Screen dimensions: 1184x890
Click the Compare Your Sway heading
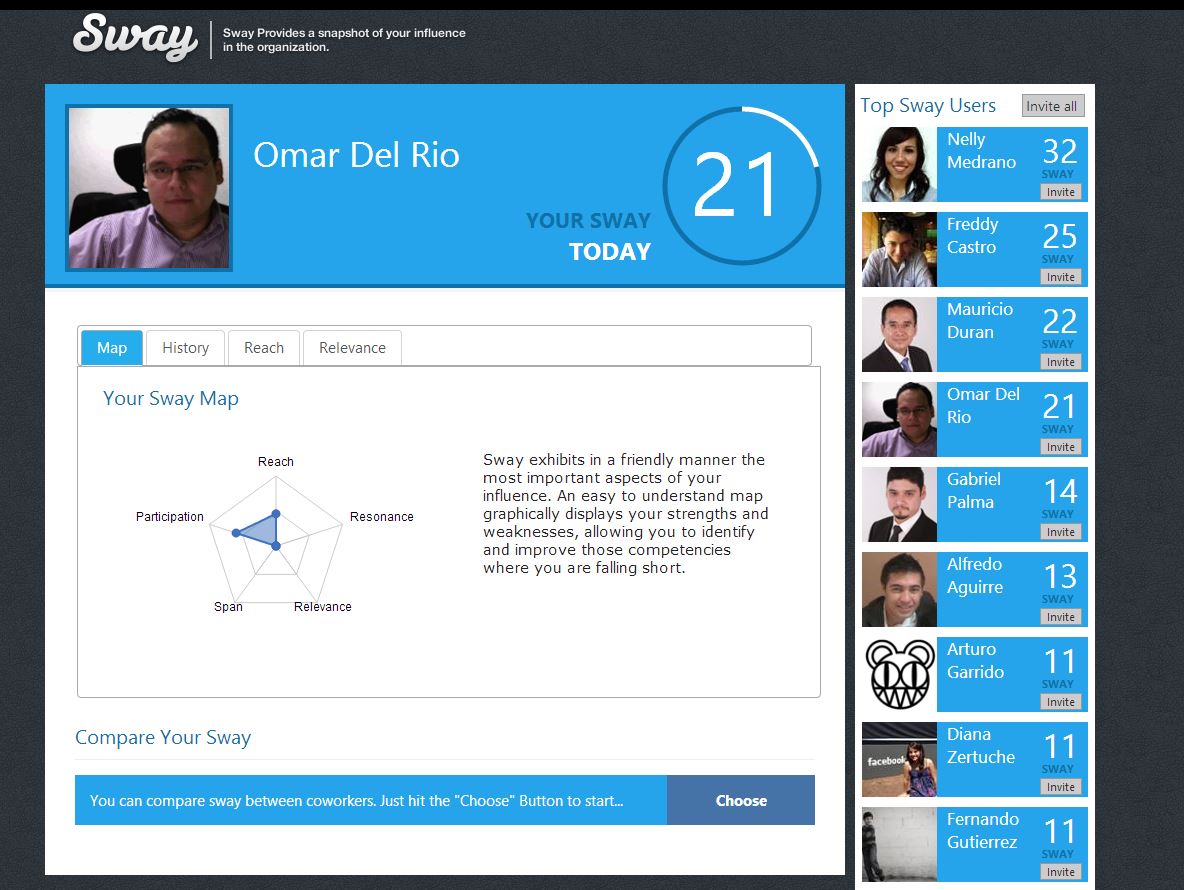(x=163, y=738)
